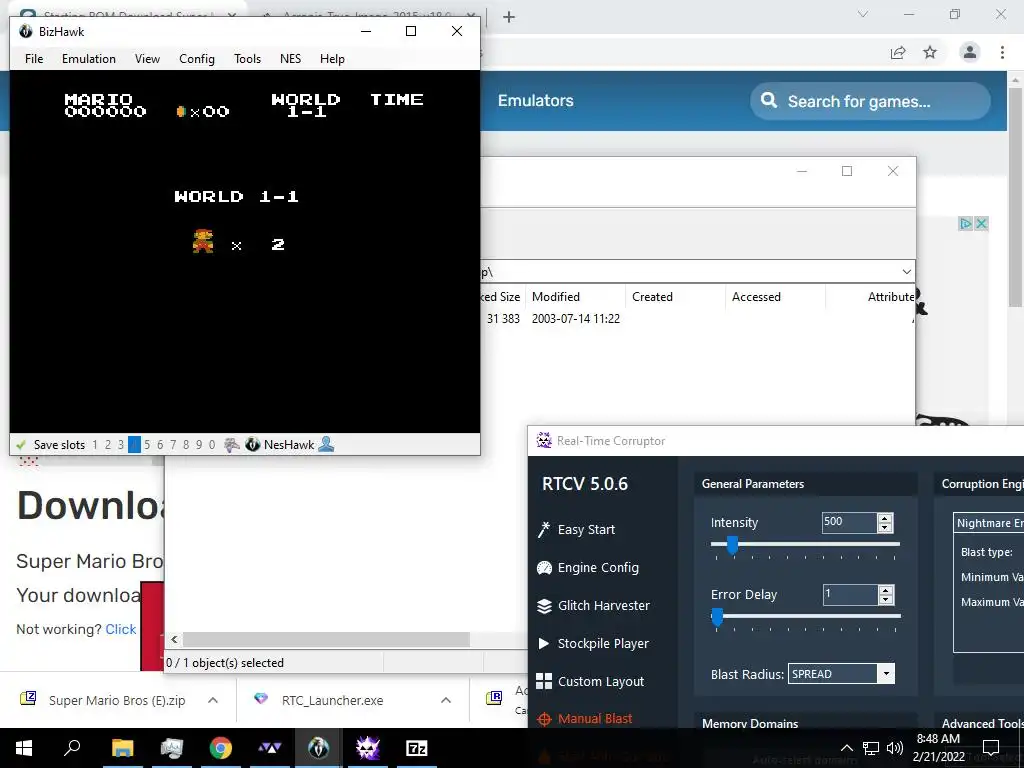
Task: Open the View menu in BizHawk
Action: point(147,59)
